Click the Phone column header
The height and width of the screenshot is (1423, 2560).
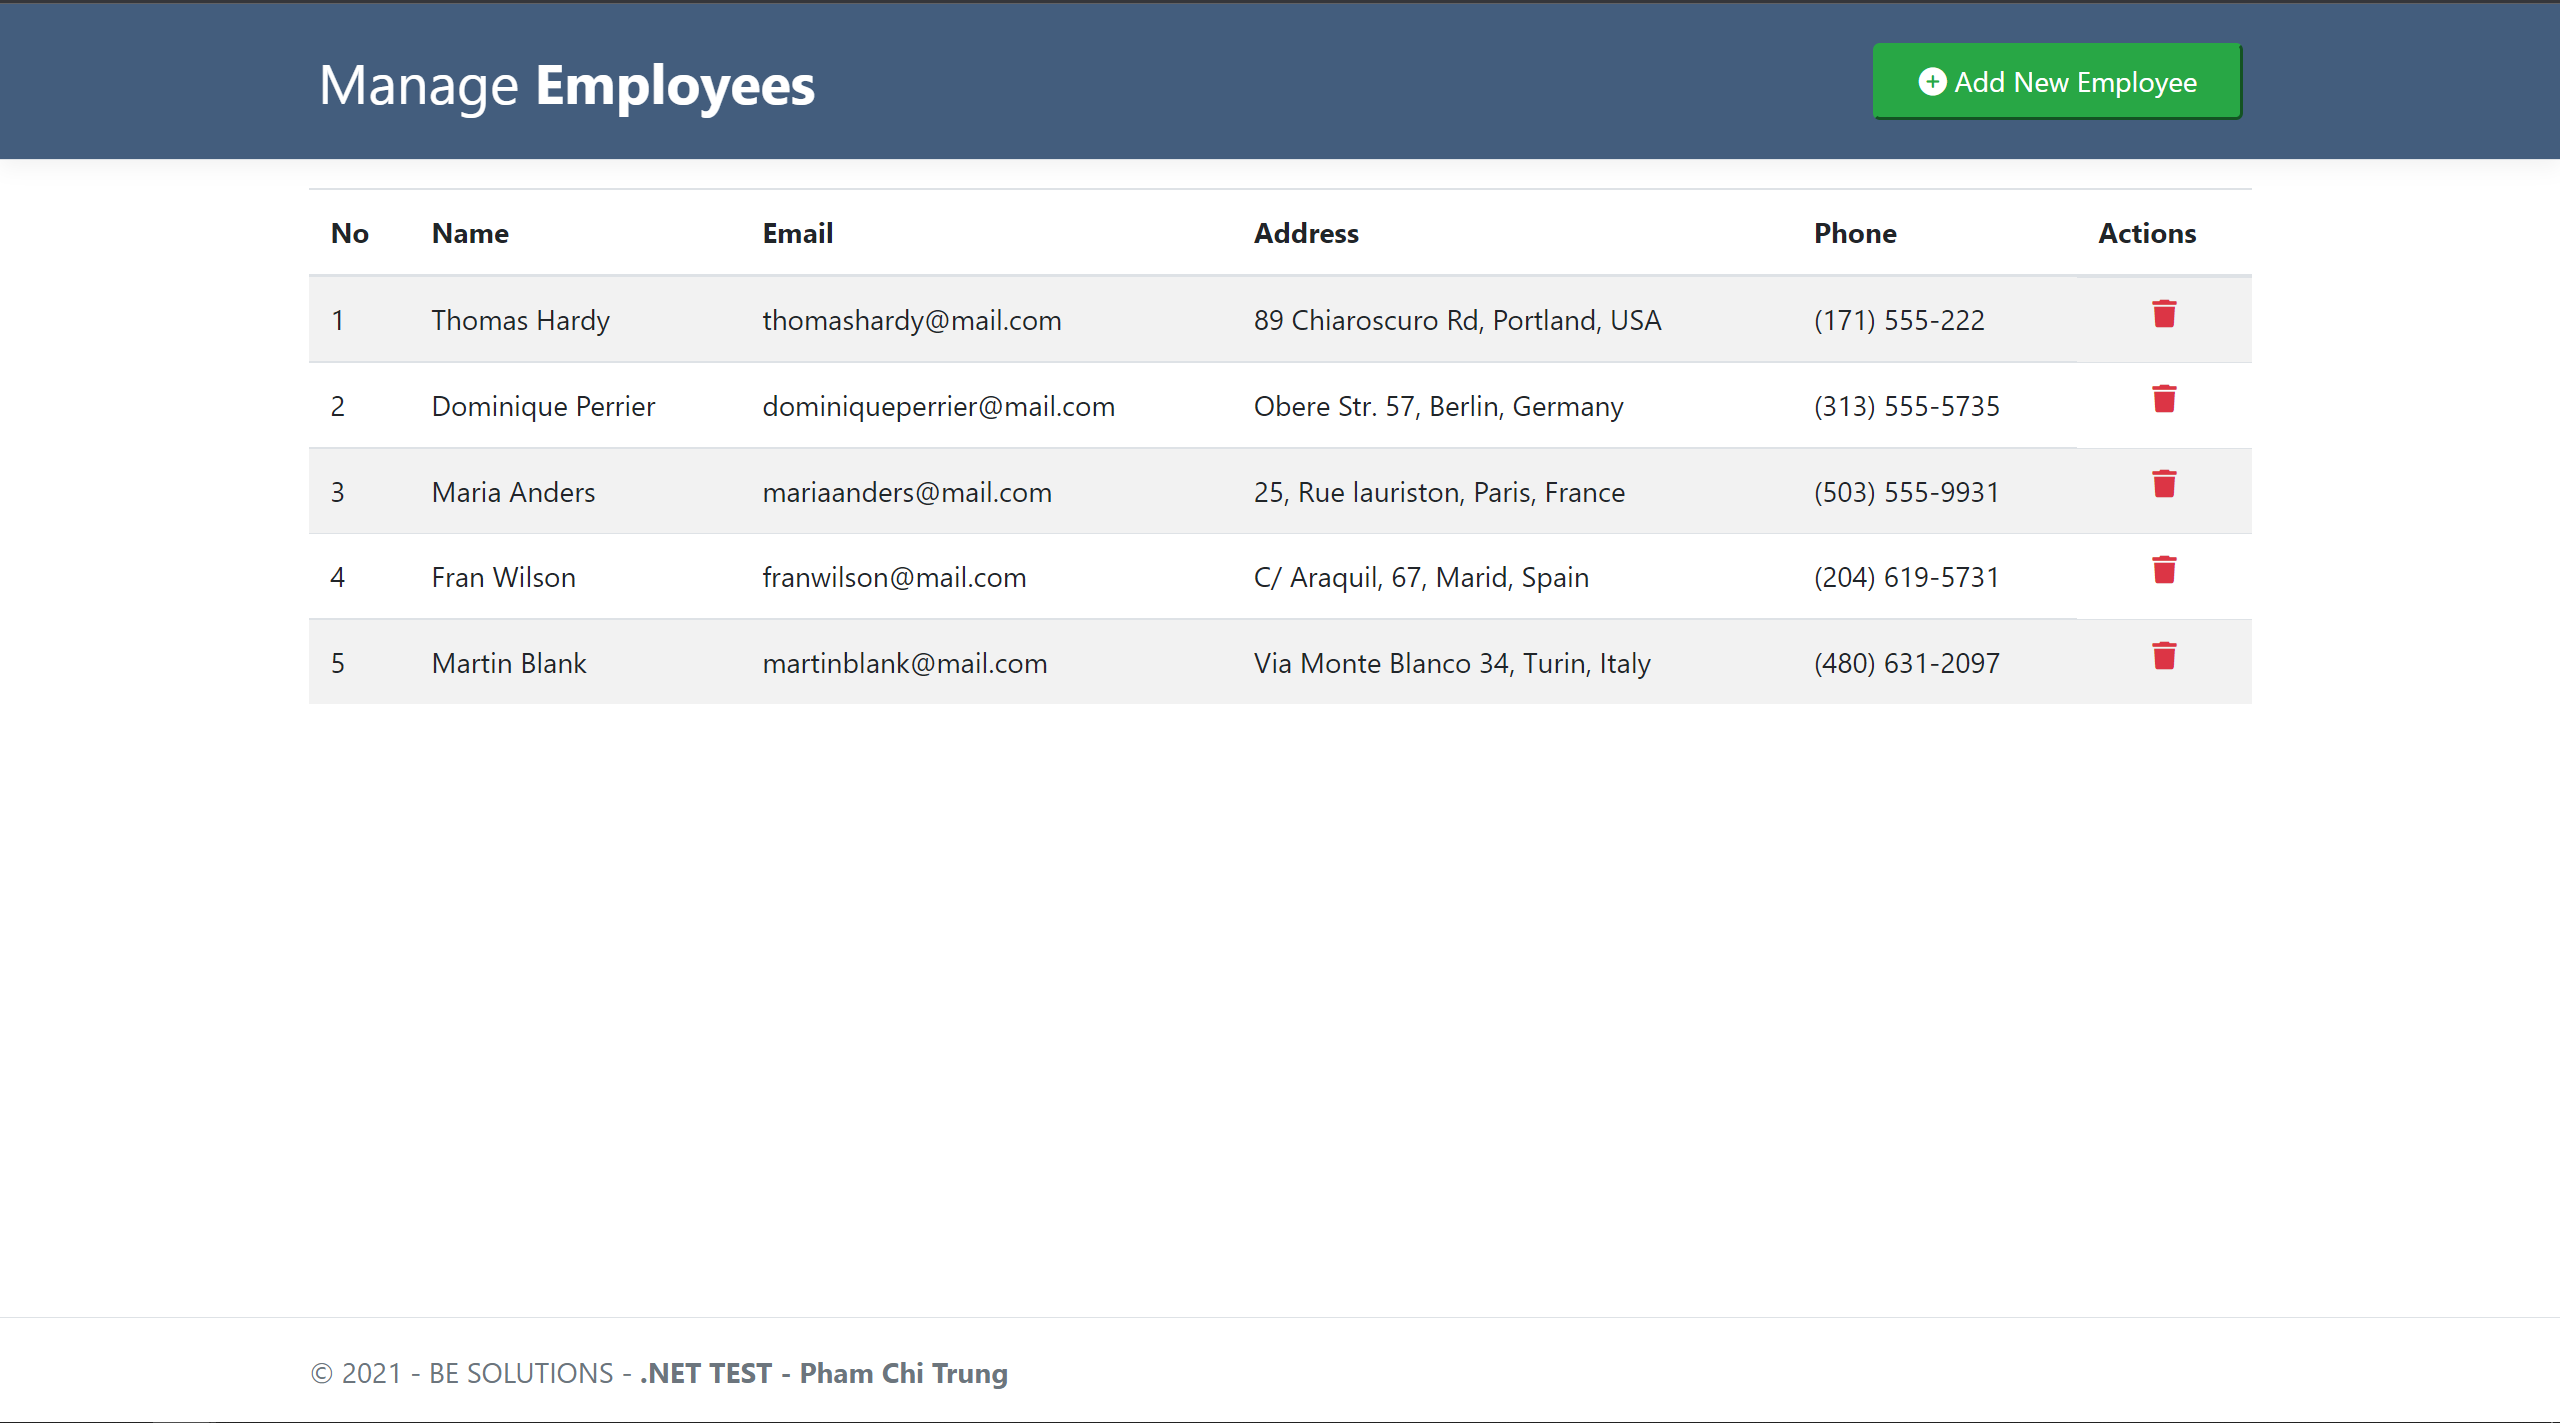[1854, 233]
